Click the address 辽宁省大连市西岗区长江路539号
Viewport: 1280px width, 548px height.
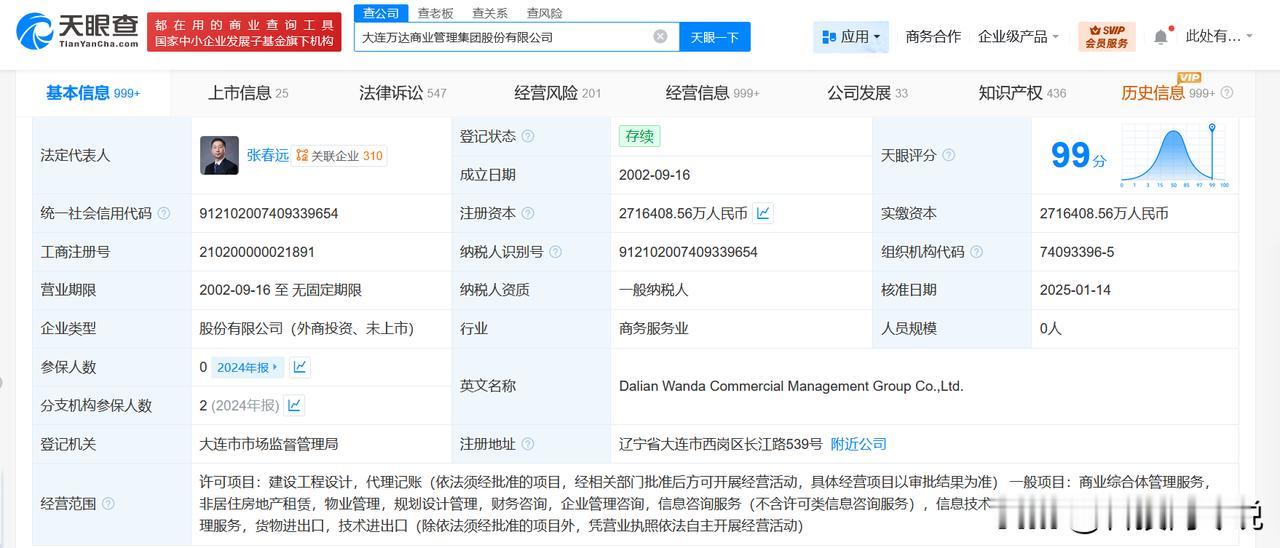coord(721,444)
